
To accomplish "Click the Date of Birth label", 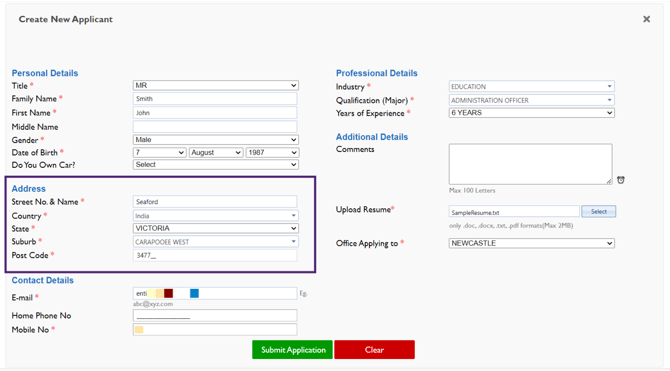I will pyautogui.click(x=35, y=153).
